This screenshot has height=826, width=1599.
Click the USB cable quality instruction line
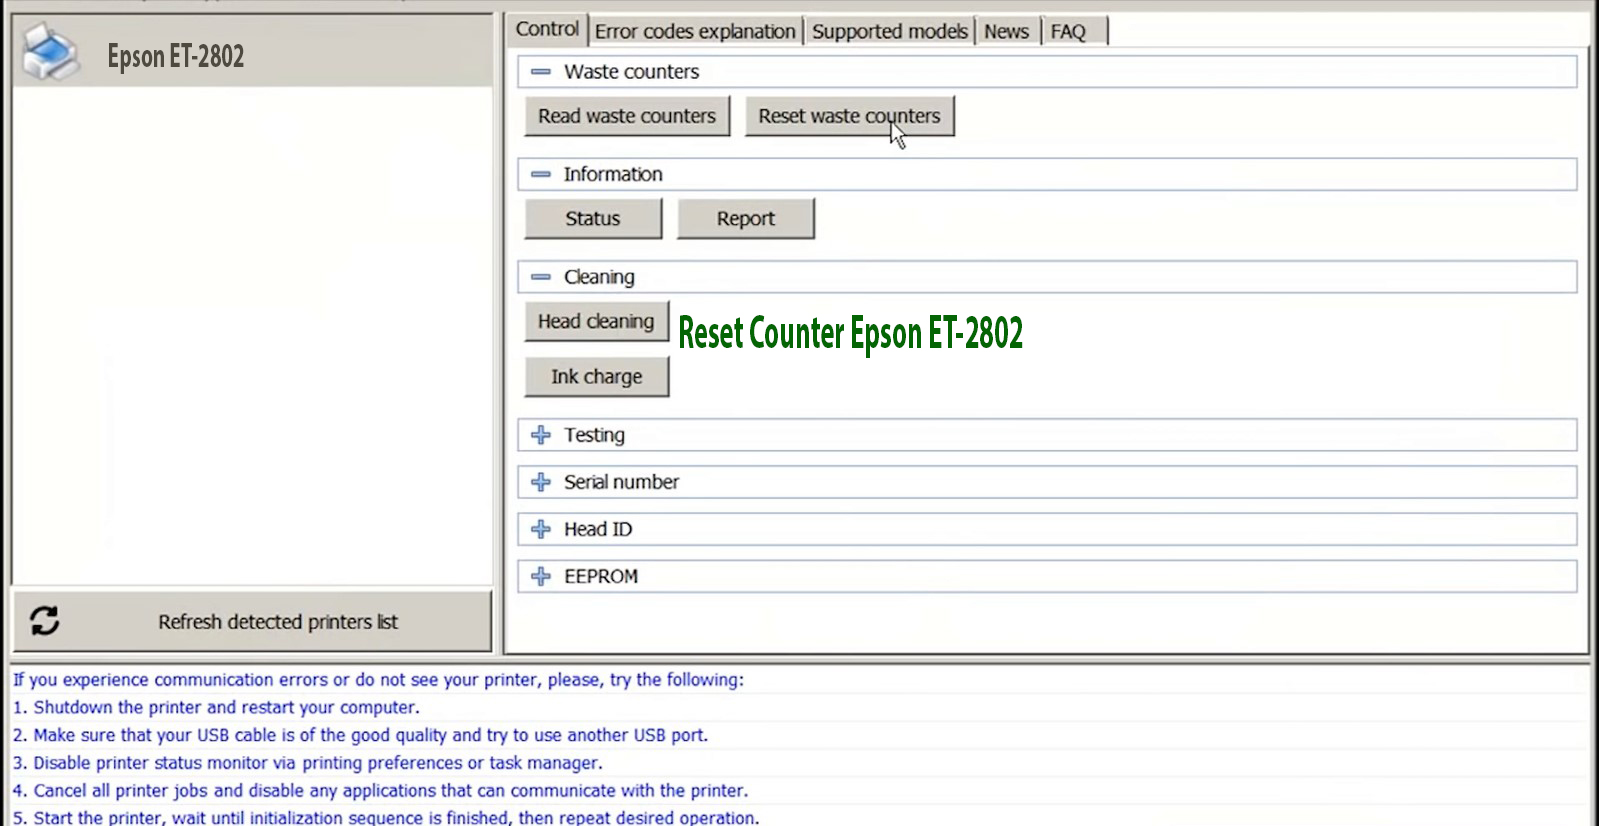tap(360, 735)
